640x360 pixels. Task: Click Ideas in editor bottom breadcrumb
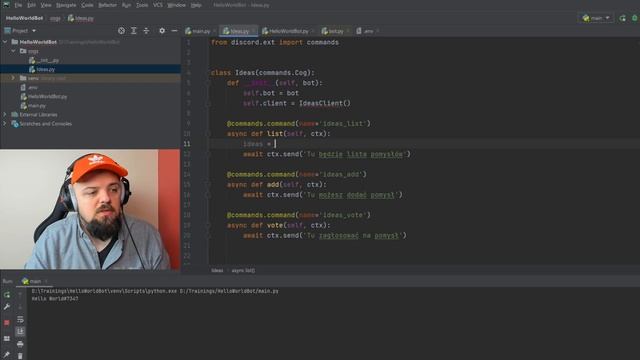[x=217, y=270]
